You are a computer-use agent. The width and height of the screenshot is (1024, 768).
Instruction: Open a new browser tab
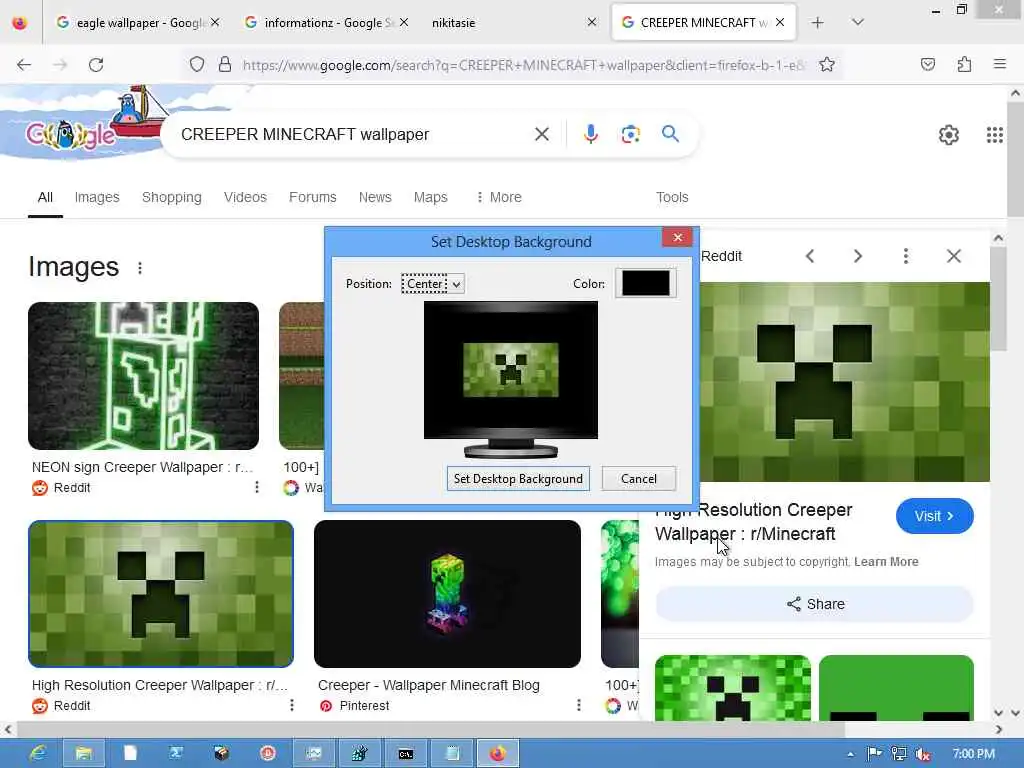[817, 23]
